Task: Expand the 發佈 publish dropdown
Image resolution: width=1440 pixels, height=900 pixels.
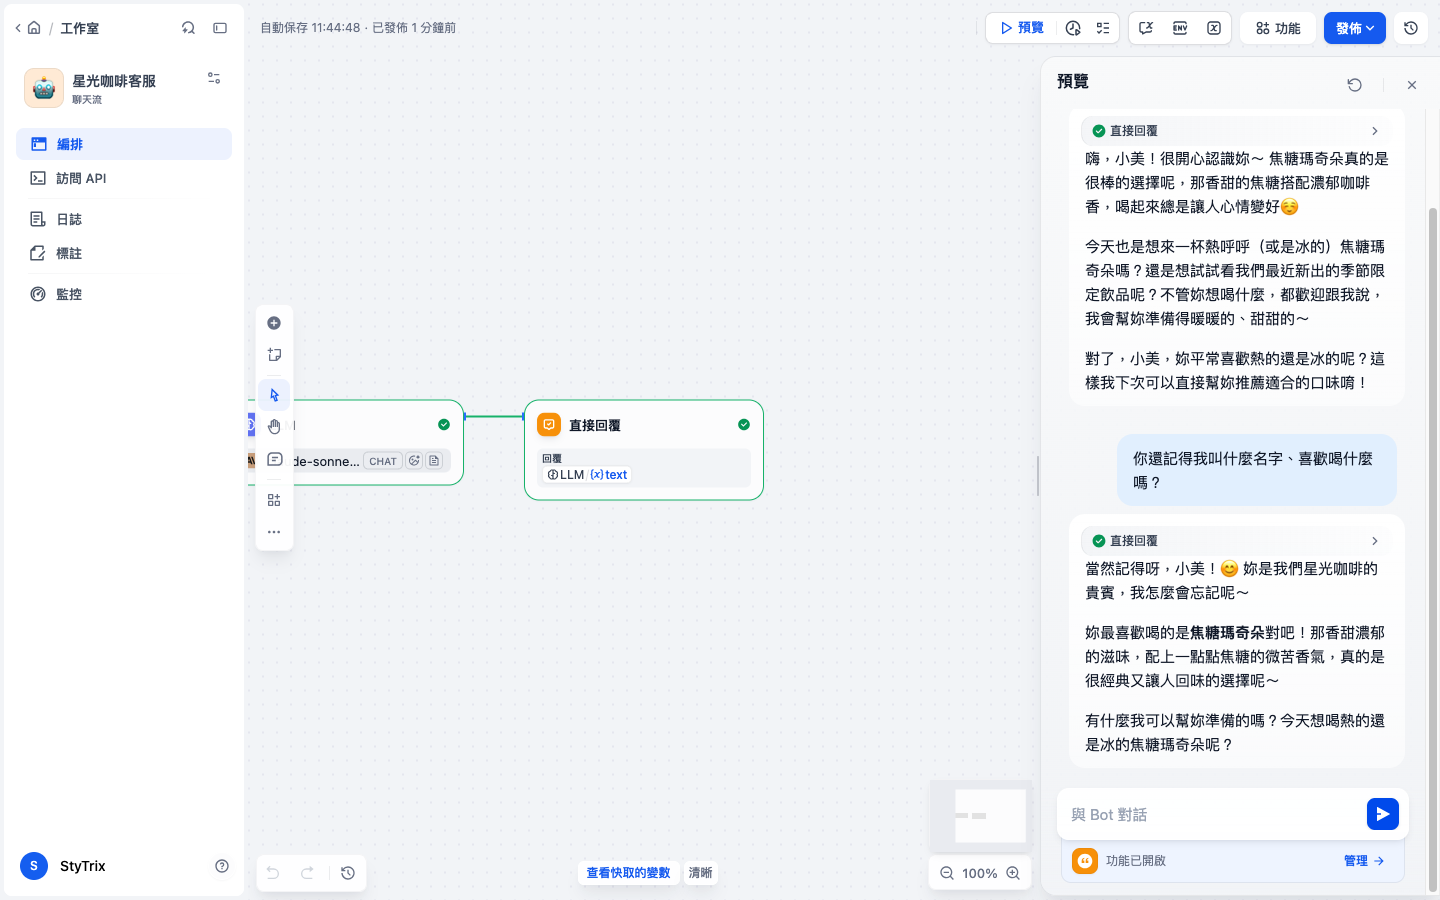Action: [x=1355, y=28]
